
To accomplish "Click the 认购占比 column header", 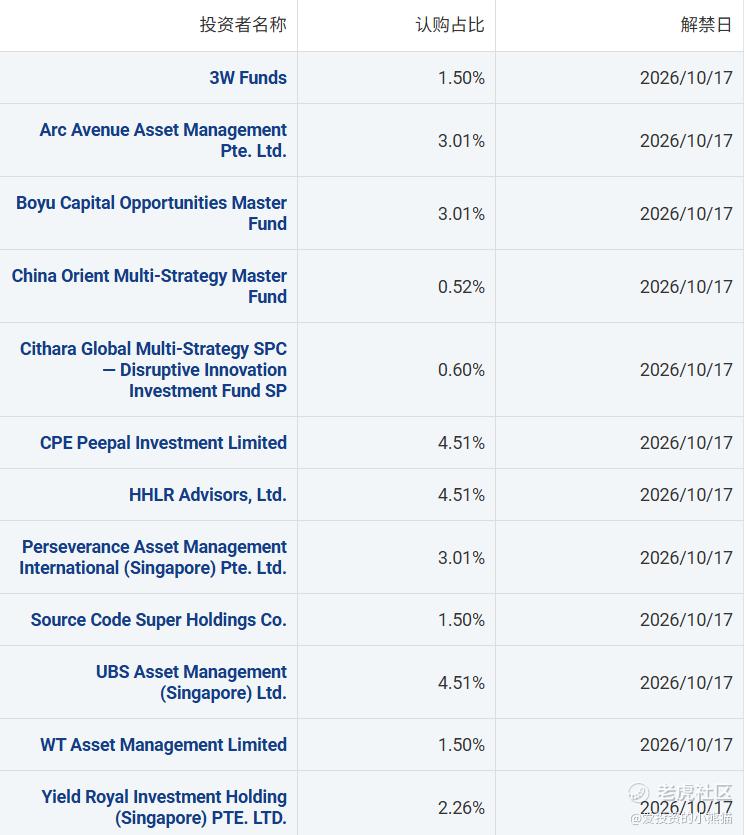I will click(x=449, y=25).
